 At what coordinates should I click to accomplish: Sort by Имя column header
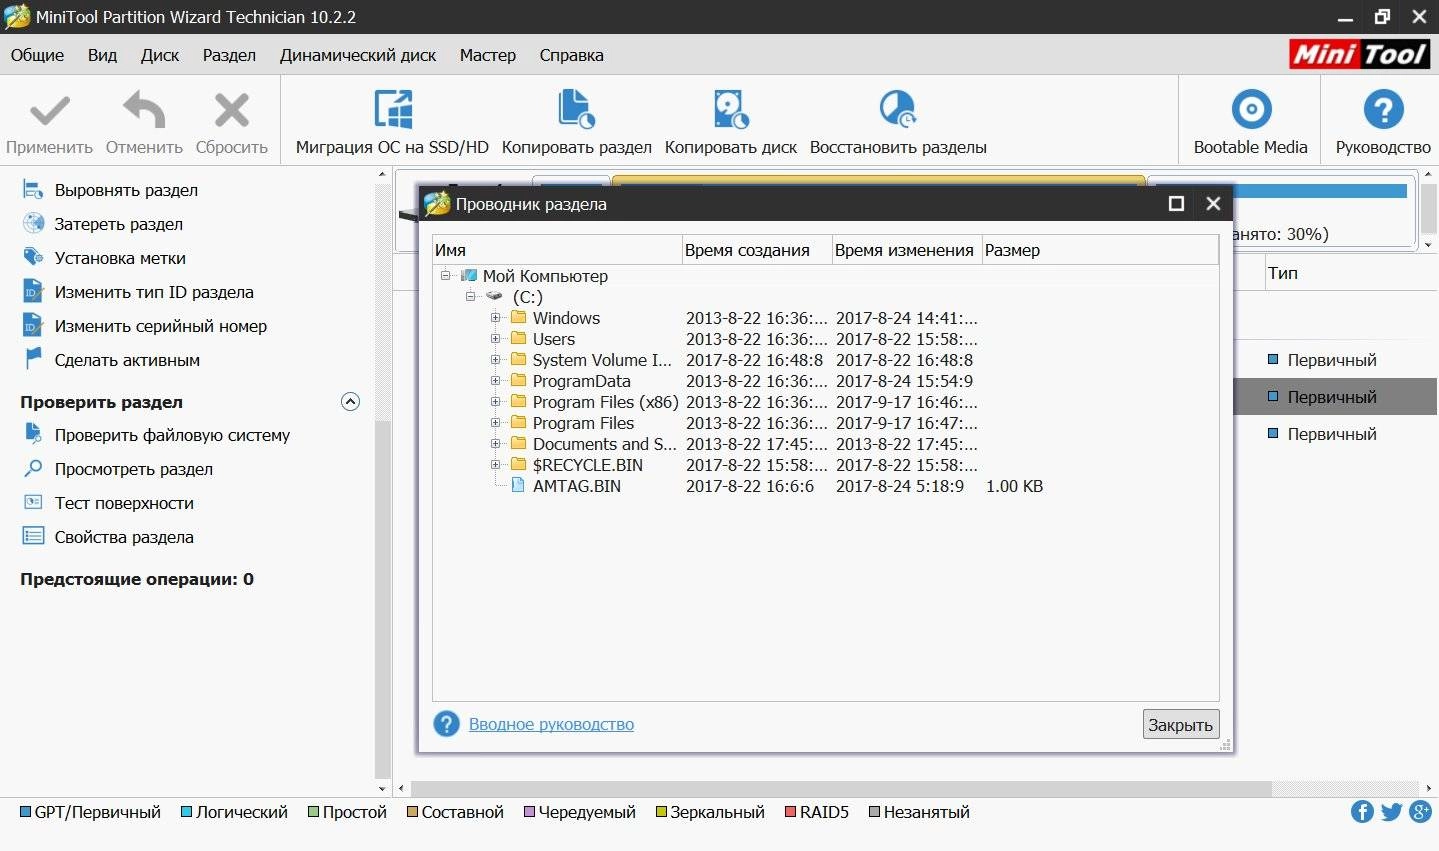557,250
